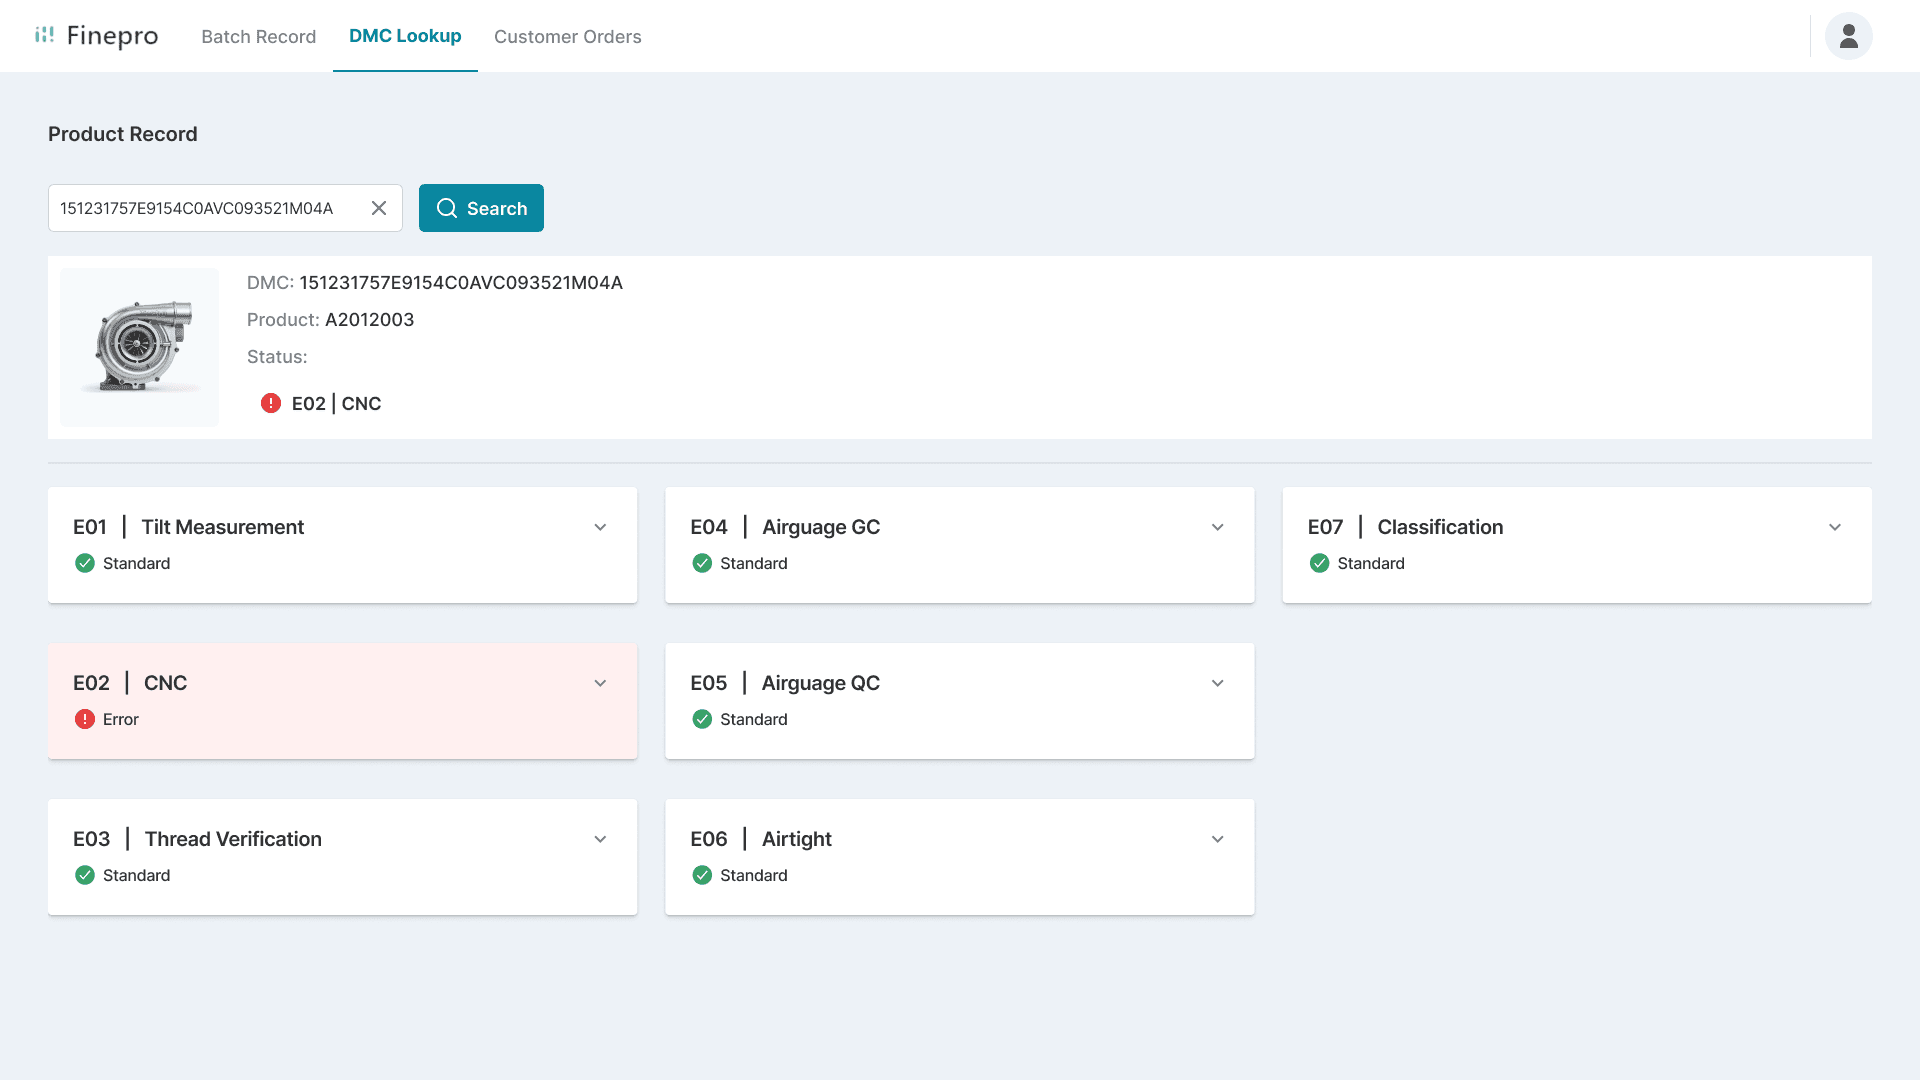Click the DMC code input field

point(200,208)
